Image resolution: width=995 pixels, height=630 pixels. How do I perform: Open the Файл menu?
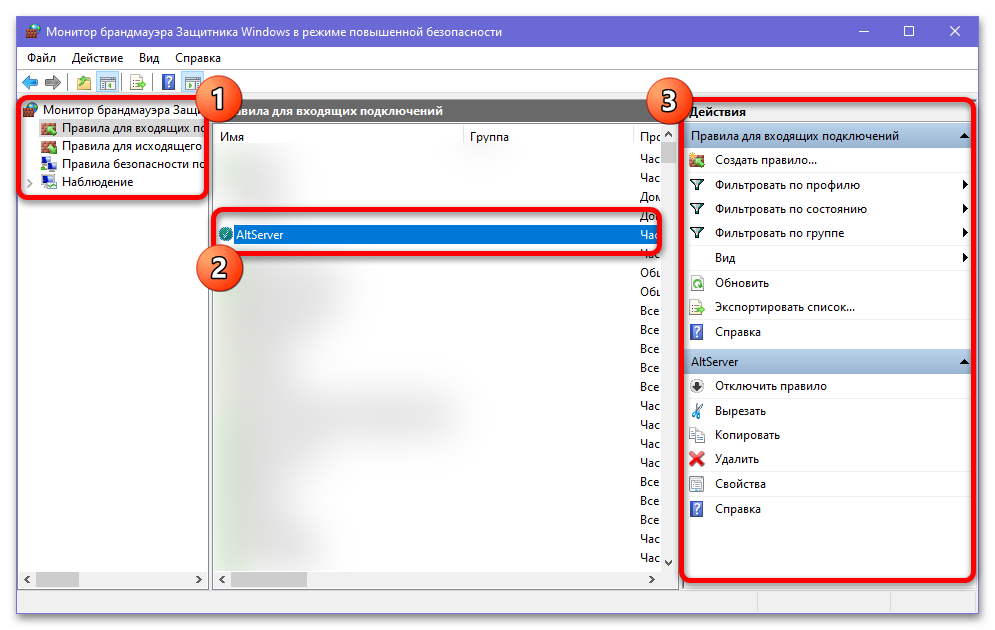(x=41, y=58)
